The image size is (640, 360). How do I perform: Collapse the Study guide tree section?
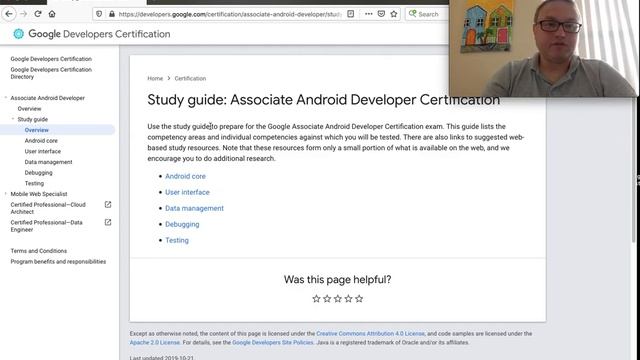[13, 119]
